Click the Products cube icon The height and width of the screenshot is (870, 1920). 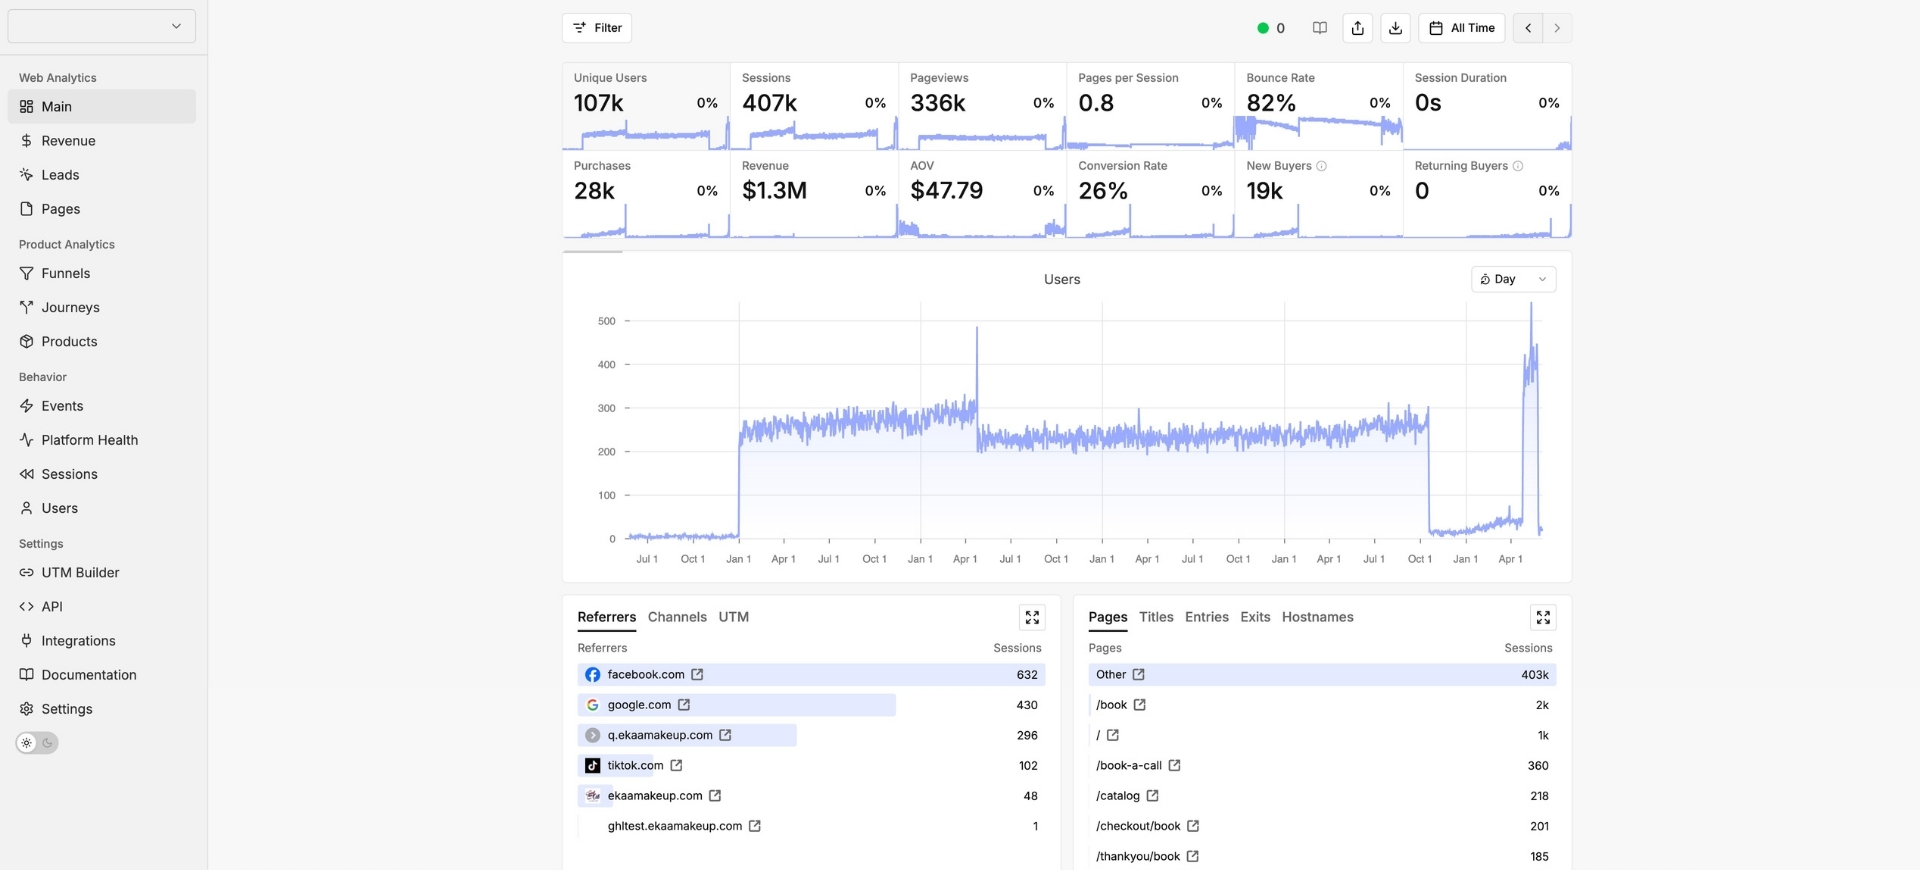tap(27, 341)
